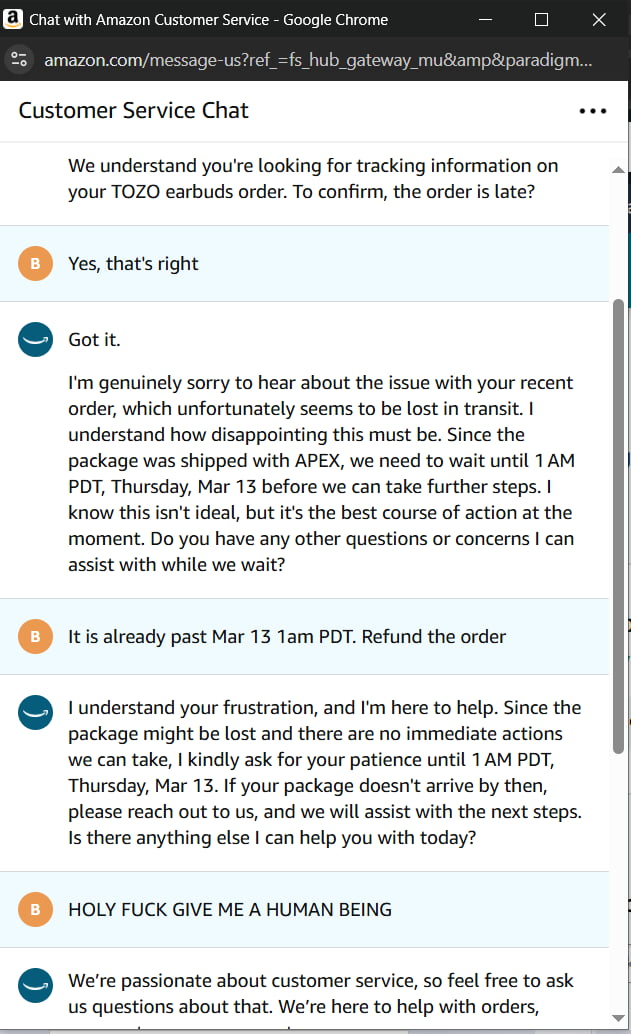Click the B avatar by 'Yes, that's right'

(35, 263)
